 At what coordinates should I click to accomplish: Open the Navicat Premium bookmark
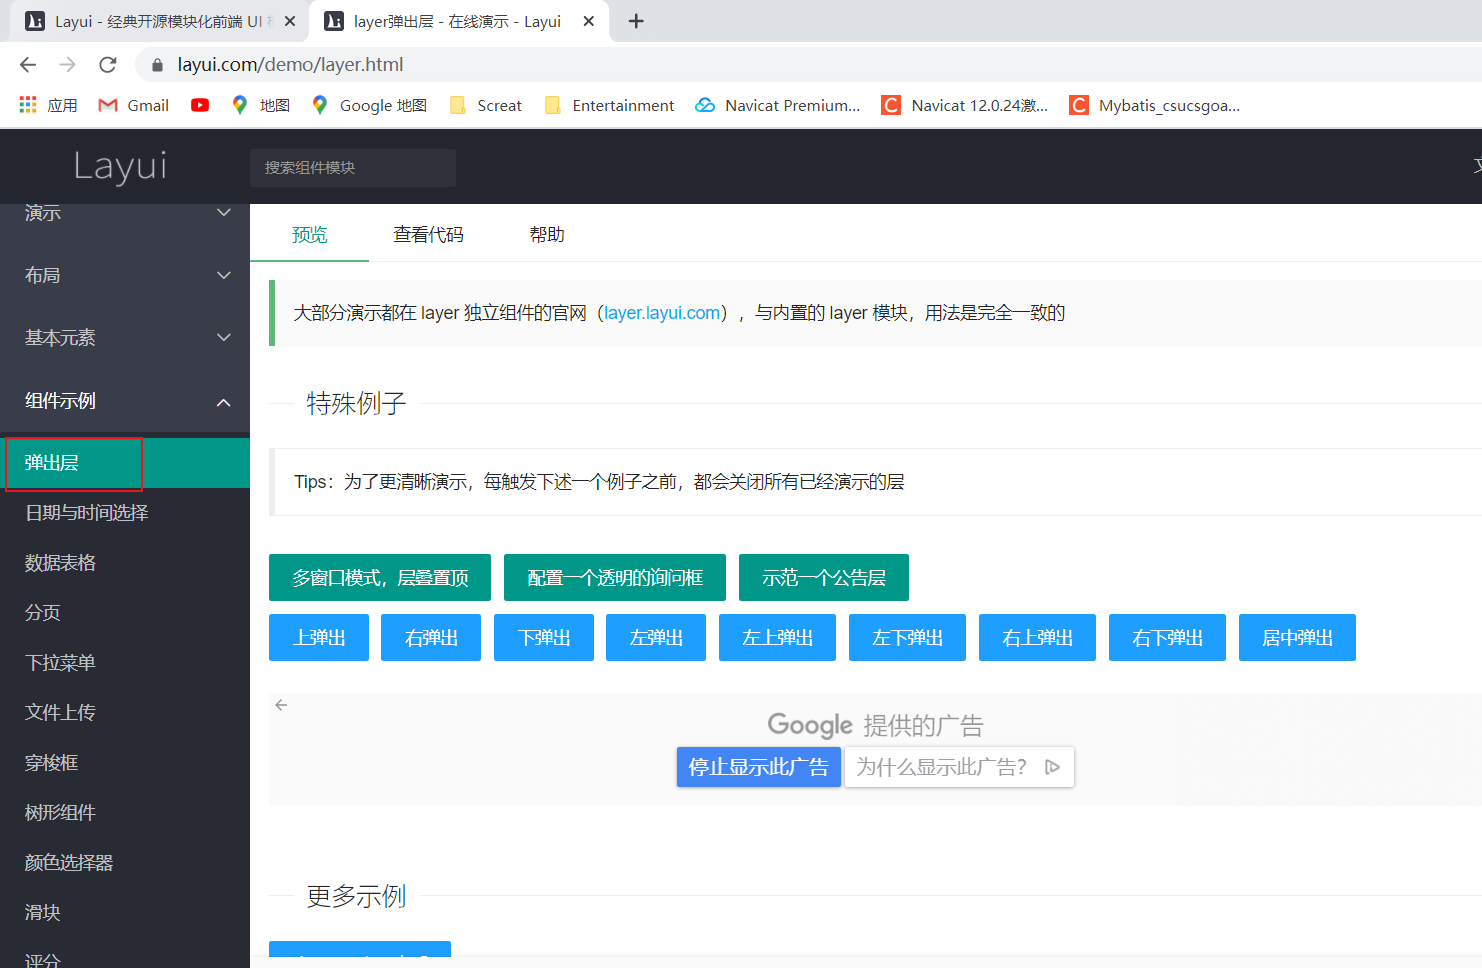777,104
